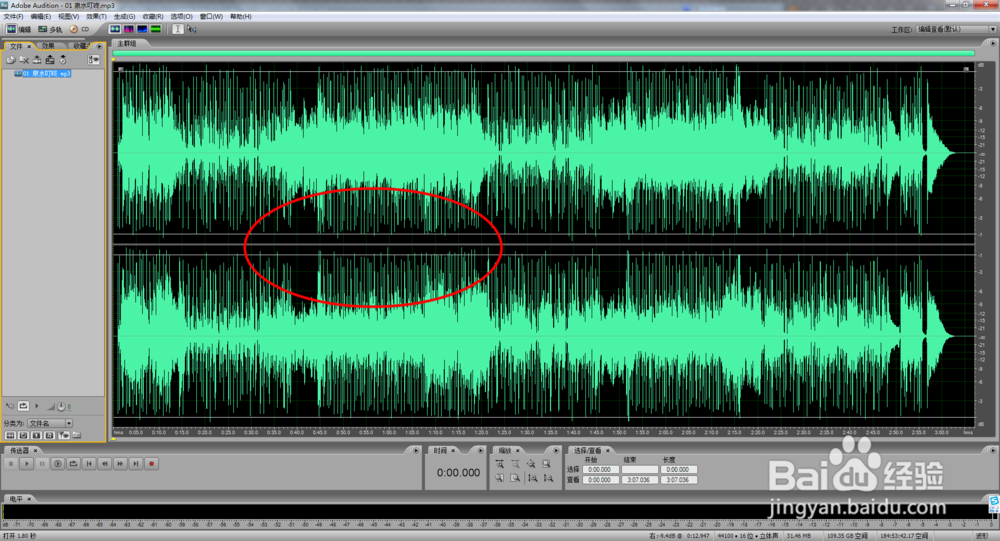Open the 选项(O) menu
The width and height of the screenshot is (1000, 541).
(x=181, y=17)
